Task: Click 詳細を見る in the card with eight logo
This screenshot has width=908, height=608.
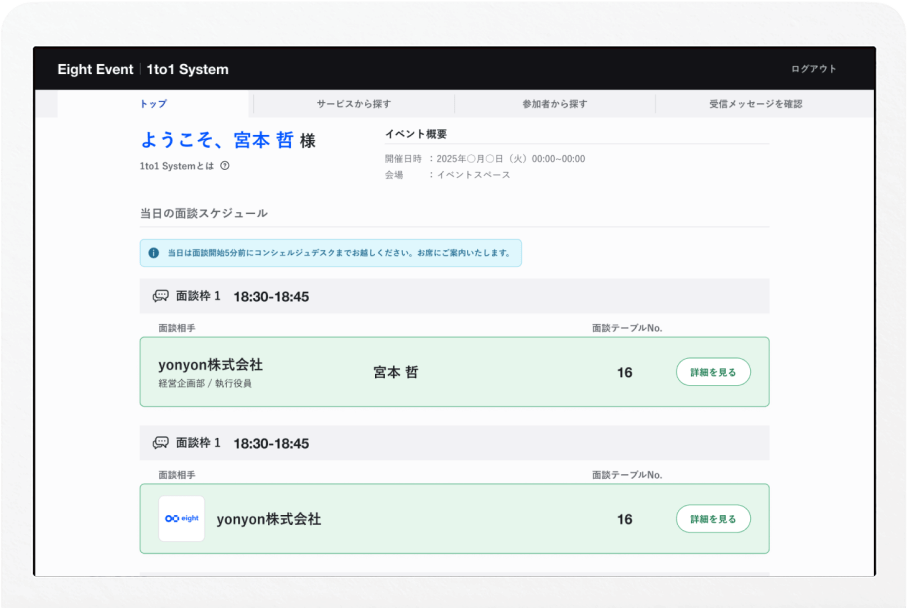Action: tap(713, 519)
